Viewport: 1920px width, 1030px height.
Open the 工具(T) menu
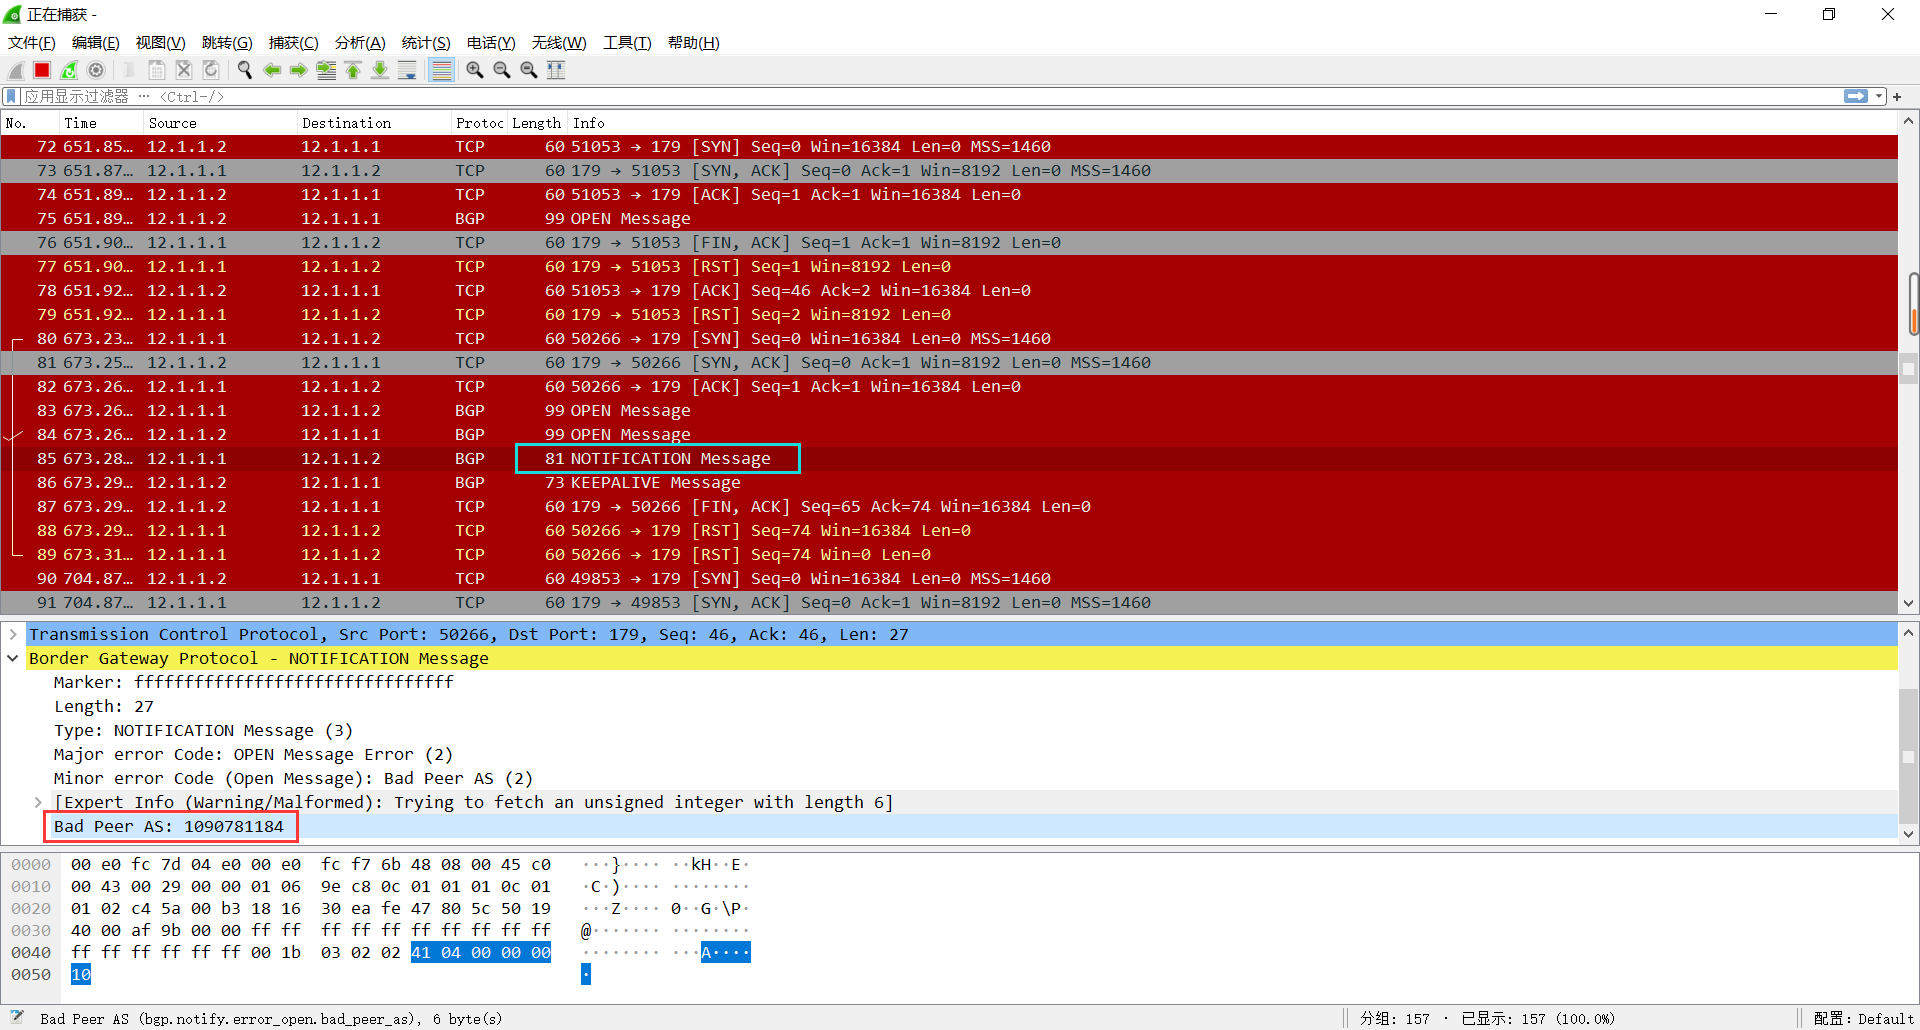(x=627, y=43)
